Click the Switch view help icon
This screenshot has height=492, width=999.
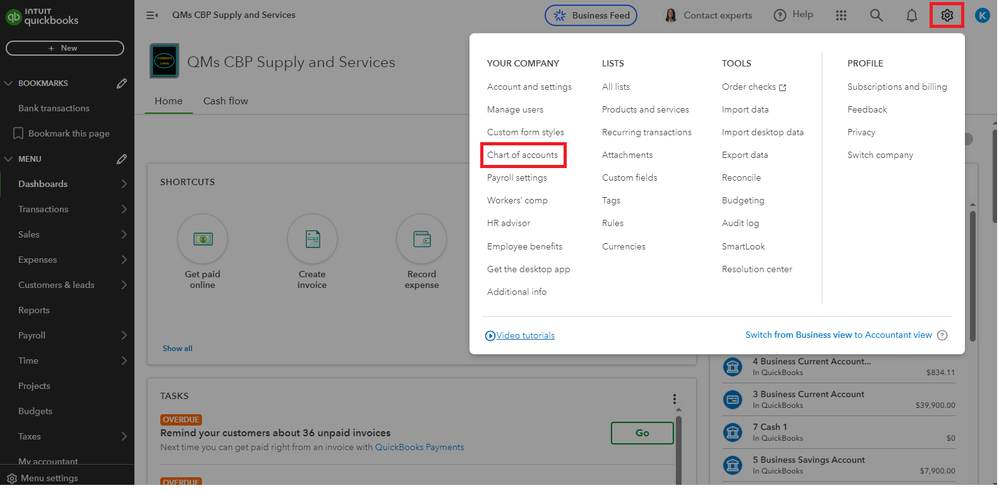[x=942, y=335]
